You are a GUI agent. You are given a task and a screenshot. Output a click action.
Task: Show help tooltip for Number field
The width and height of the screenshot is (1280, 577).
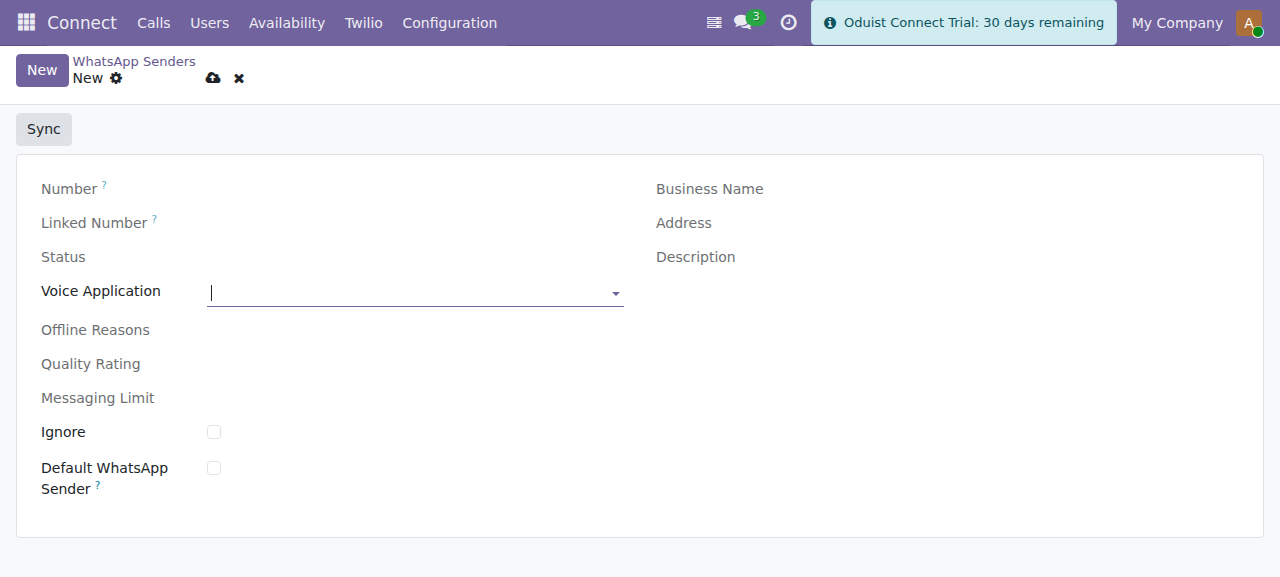coord(104,185)
